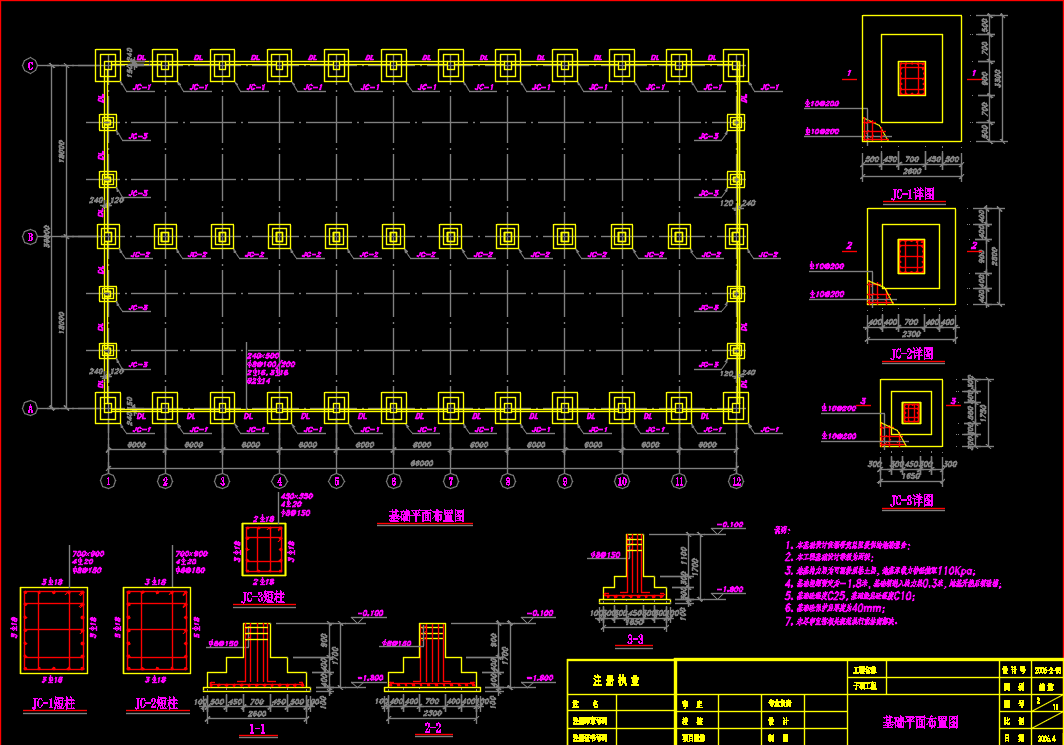Click section title 1-1

pos(257,729)
